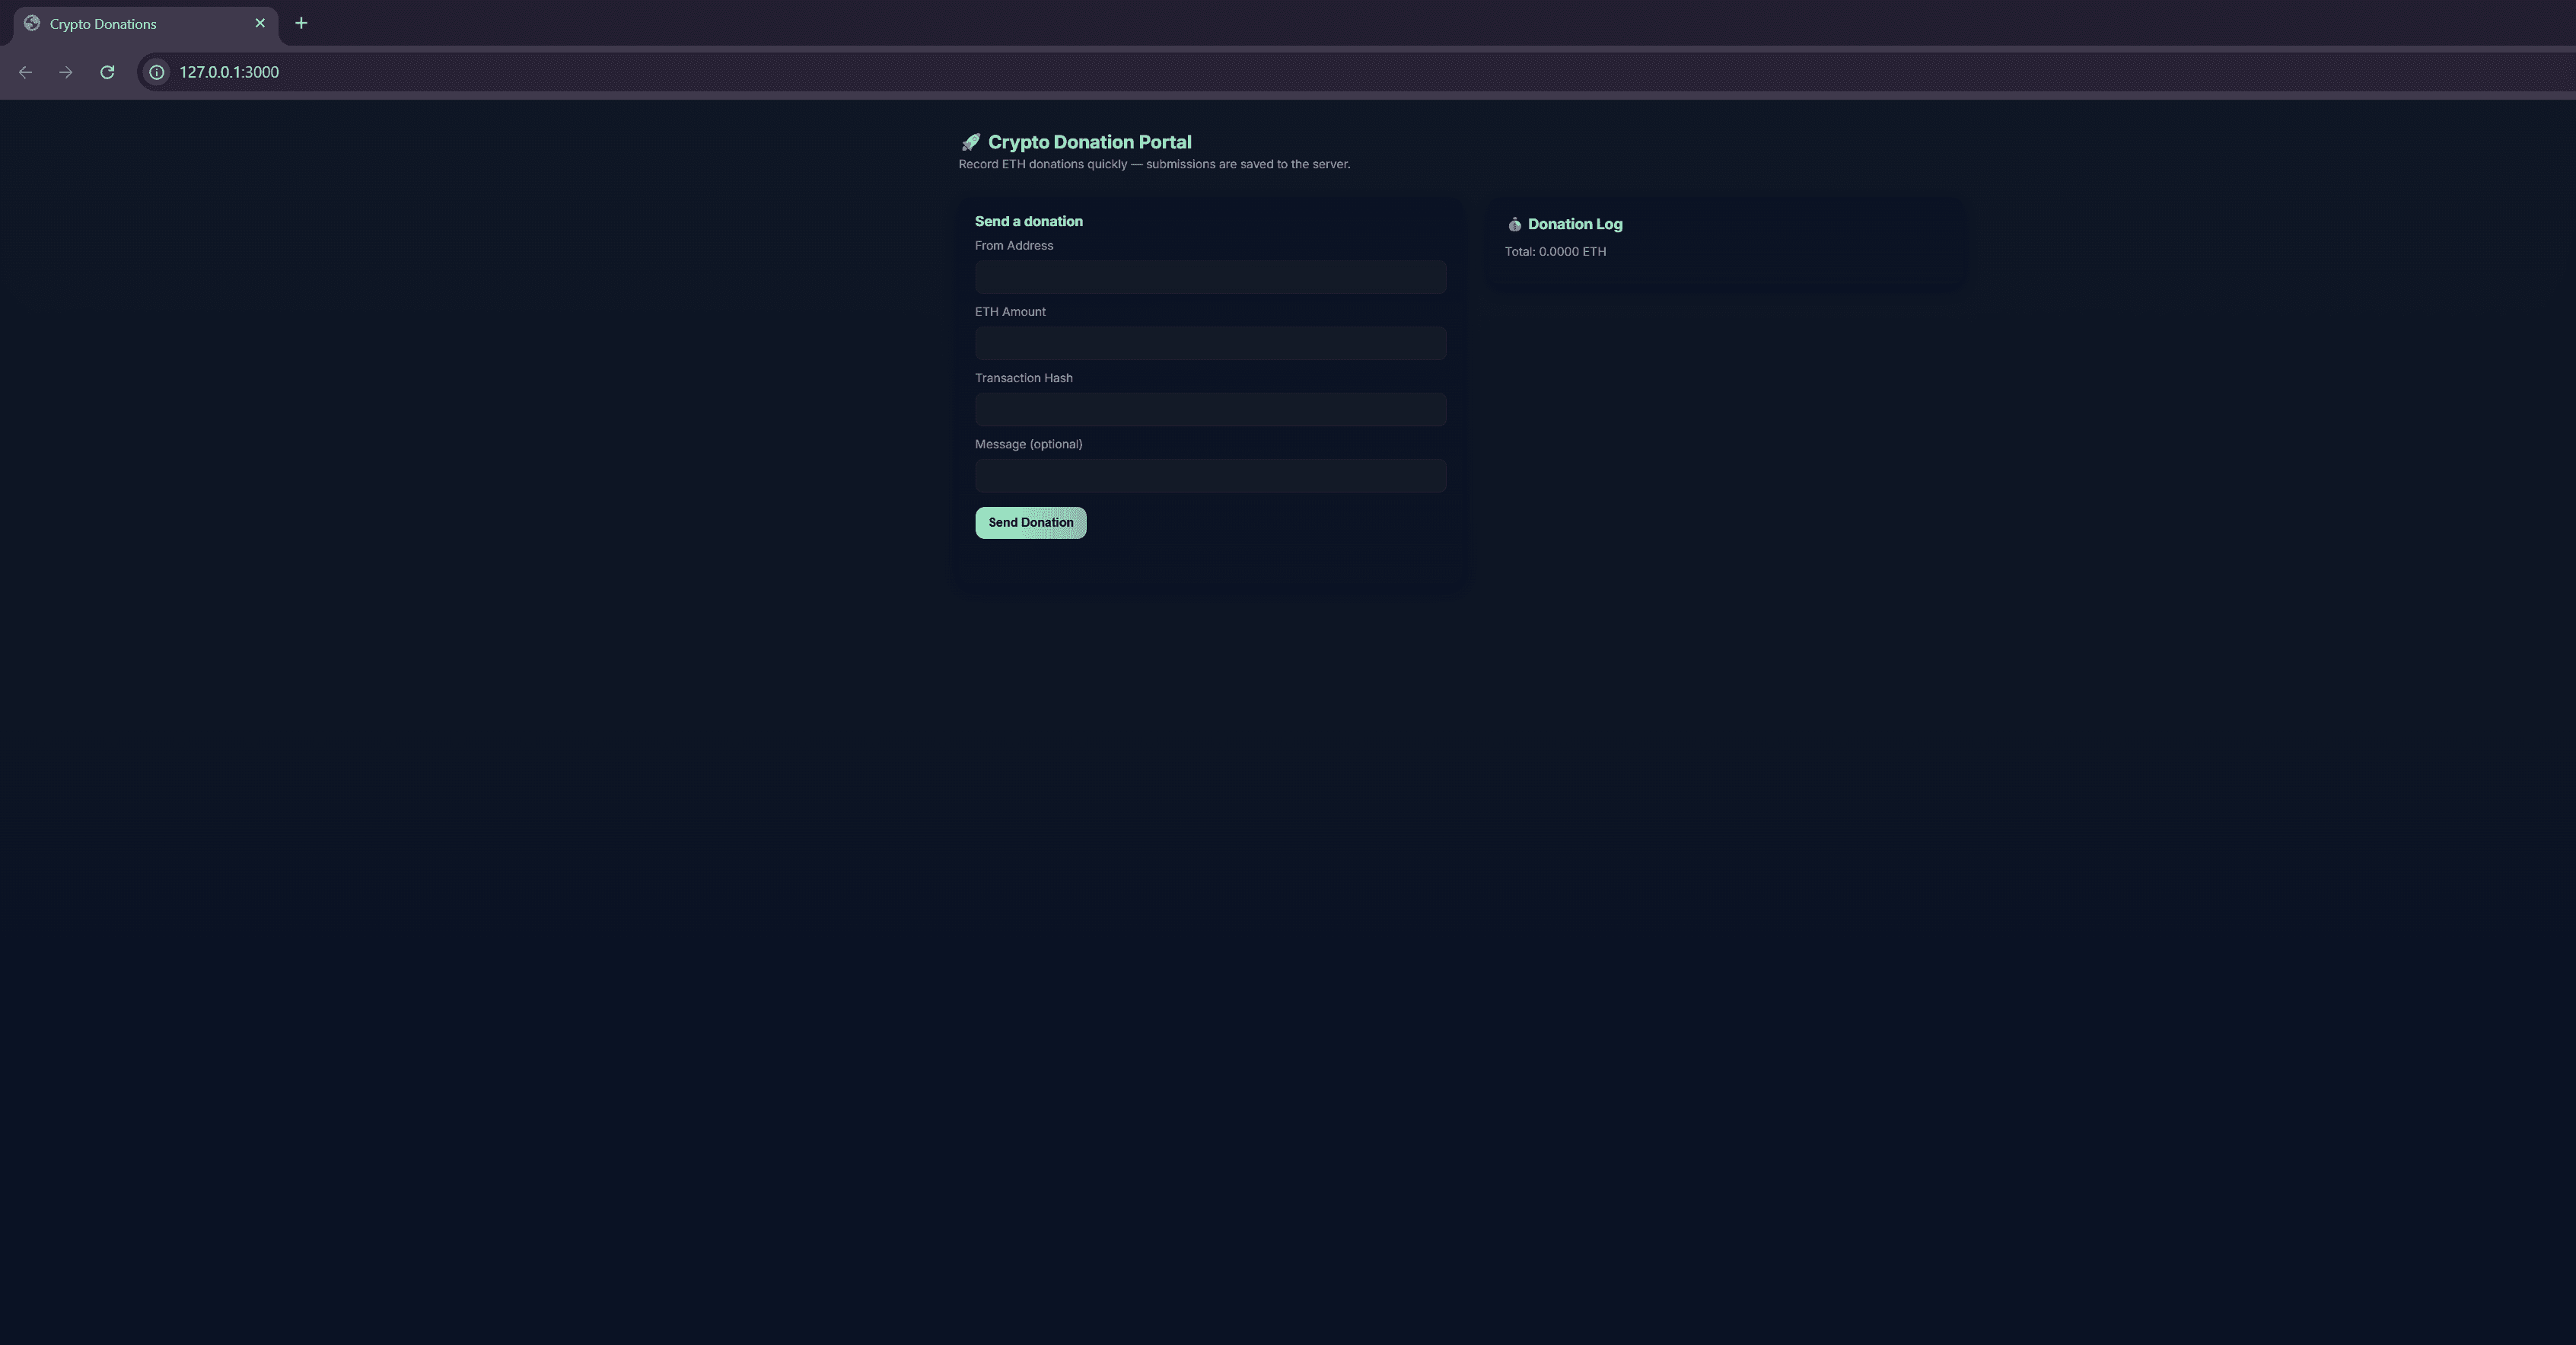The image size is (2576, 1345).
Task: Click the Send a donation section title
Action: click(x=1029, y=221)
